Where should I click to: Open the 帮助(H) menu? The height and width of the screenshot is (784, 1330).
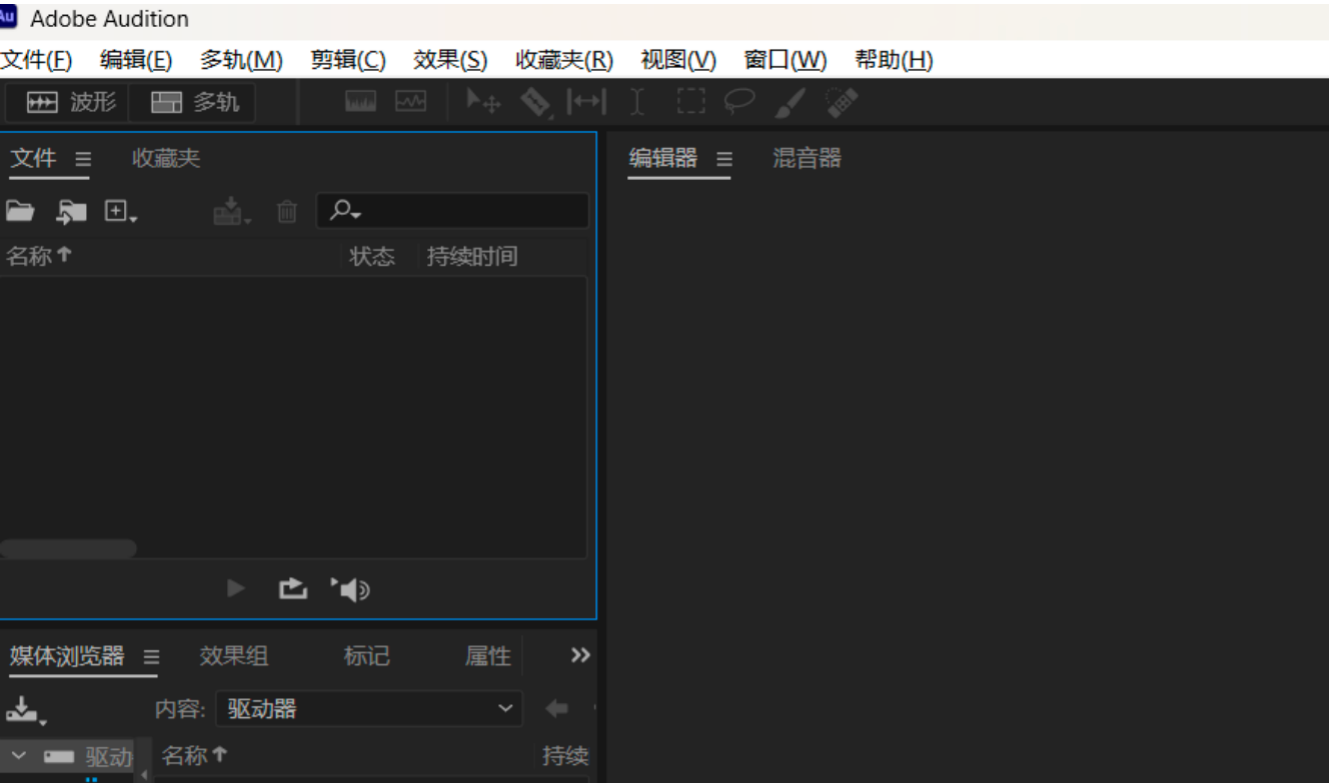click(x=894, y=60)
